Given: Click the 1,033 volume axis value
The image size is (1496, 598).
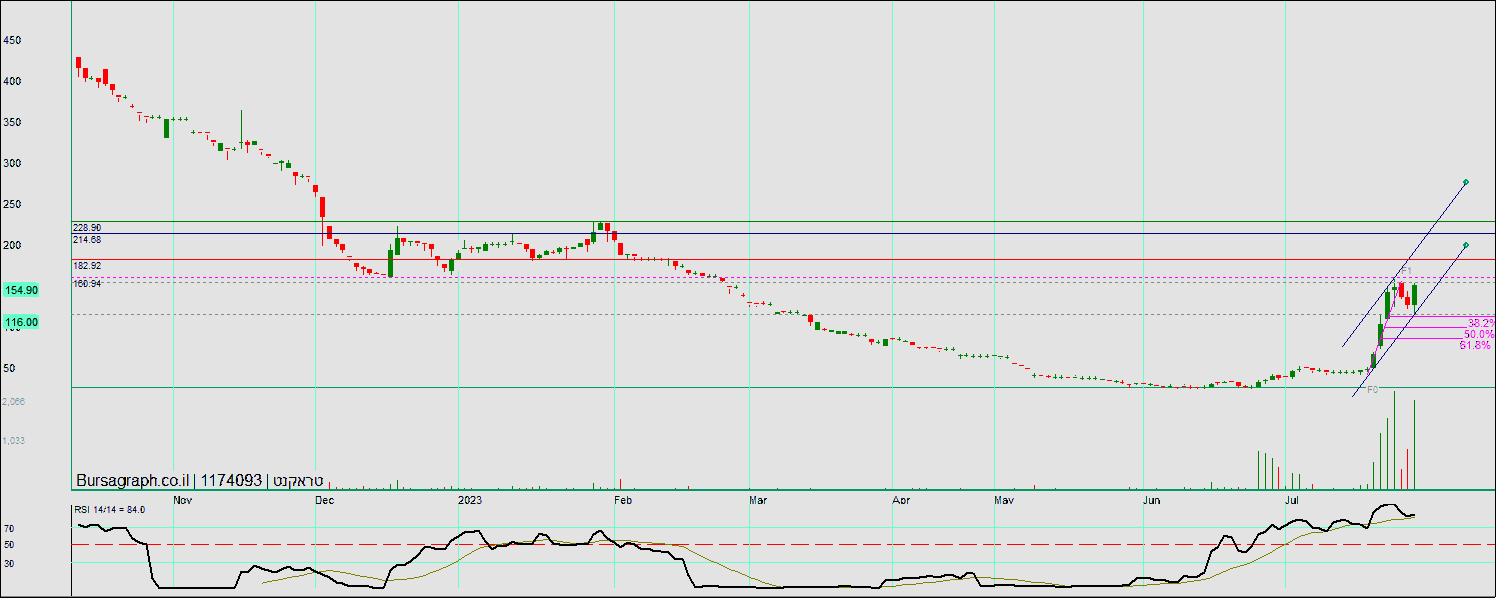Looking at the screenshot, I should click(14, 441).
